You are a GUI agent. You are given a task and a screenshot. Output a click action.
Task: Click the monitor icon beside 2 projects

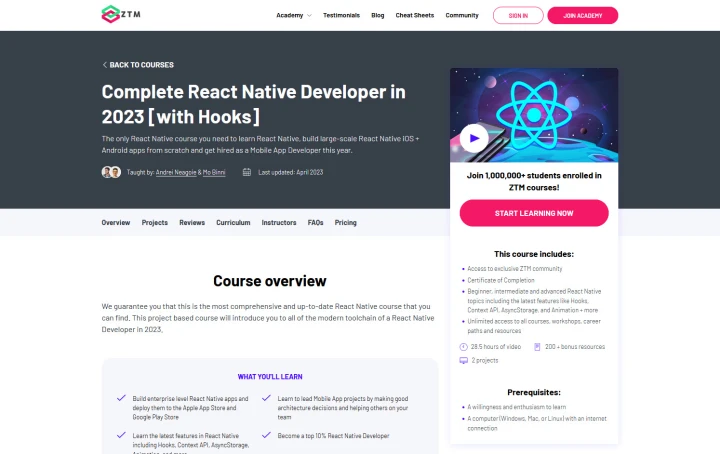pyautogui.click(x=463, y=360)
